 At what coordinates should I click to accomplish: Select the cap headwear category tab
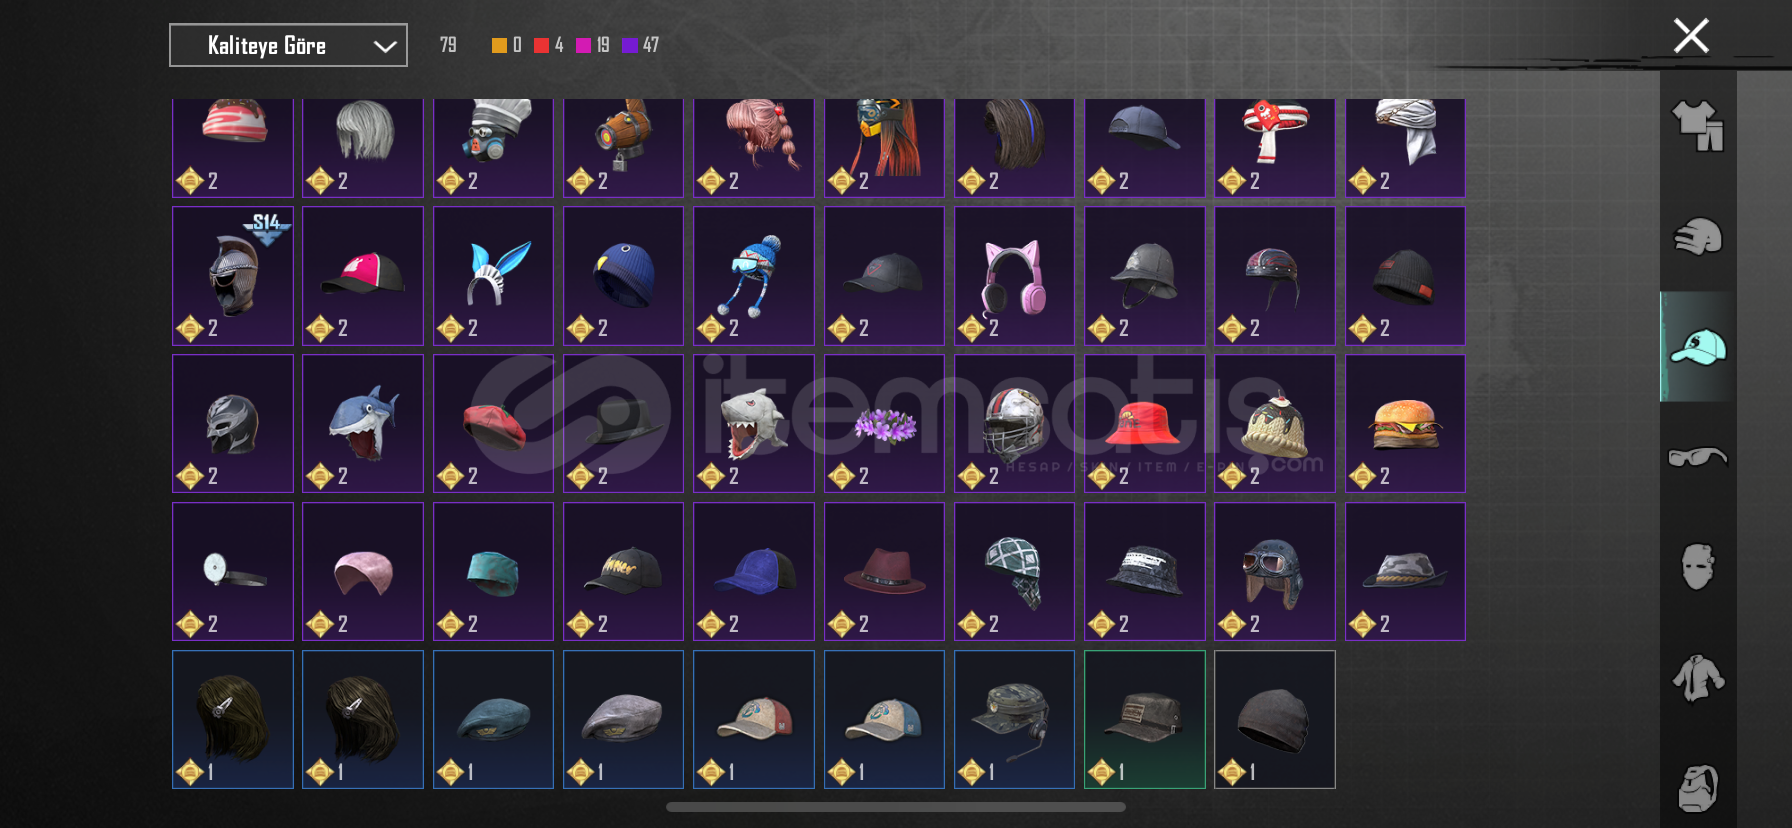pos(1698,347)
